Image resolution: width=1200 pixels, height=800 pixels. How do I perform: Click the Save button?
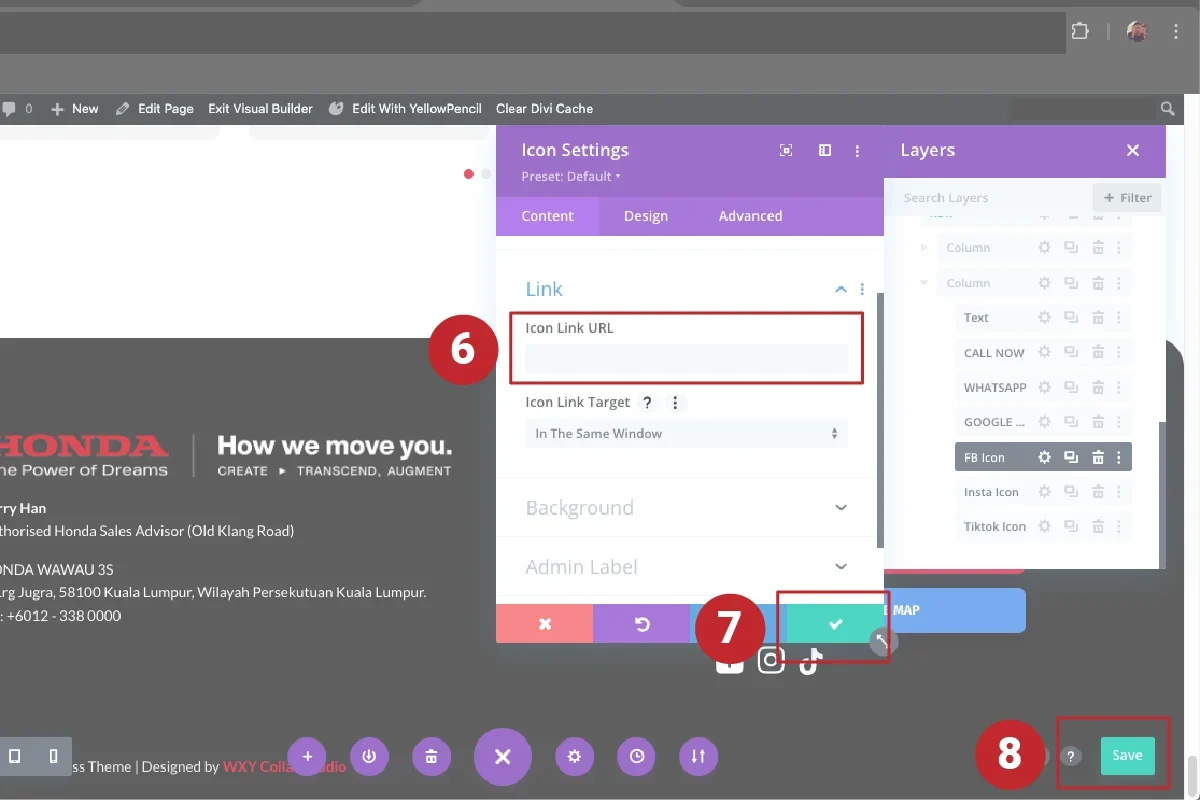(1127, 756)
